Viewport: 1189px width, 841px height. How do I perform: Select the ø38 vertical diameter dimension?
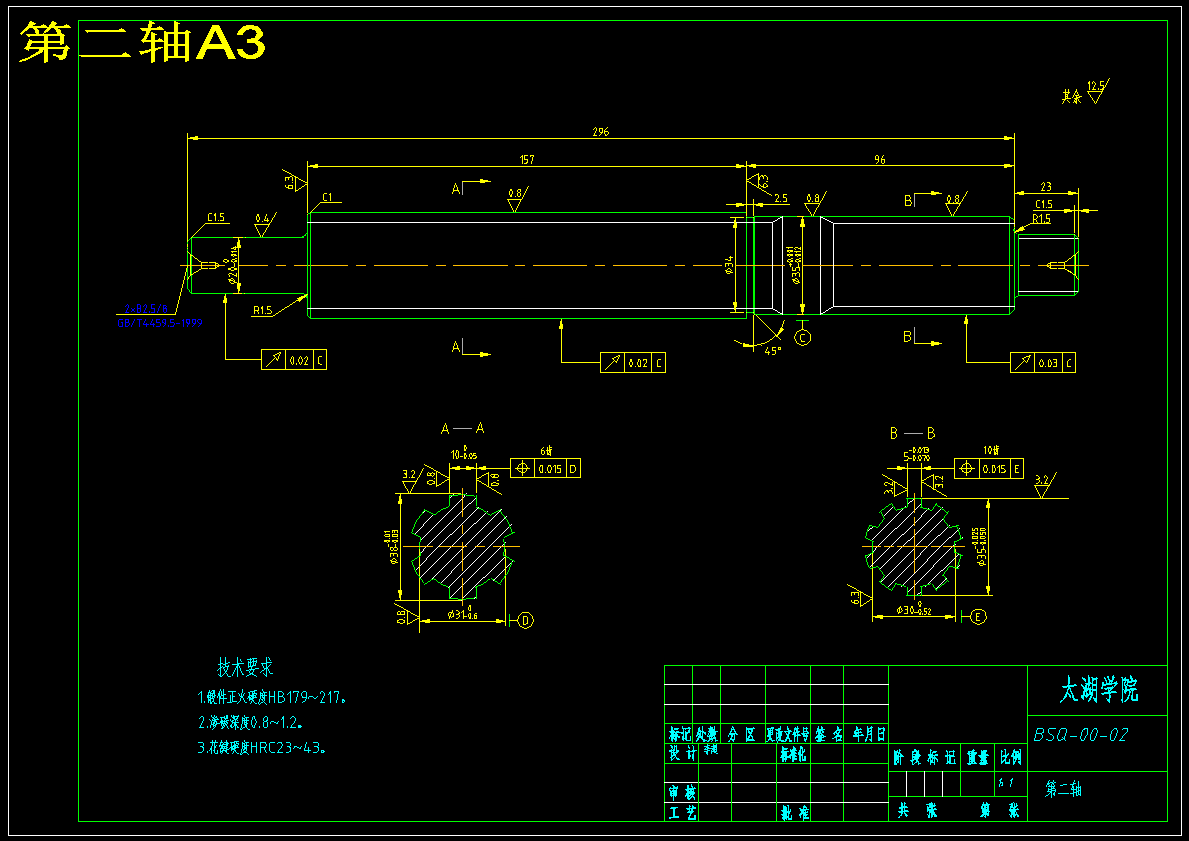click(394, 547)
